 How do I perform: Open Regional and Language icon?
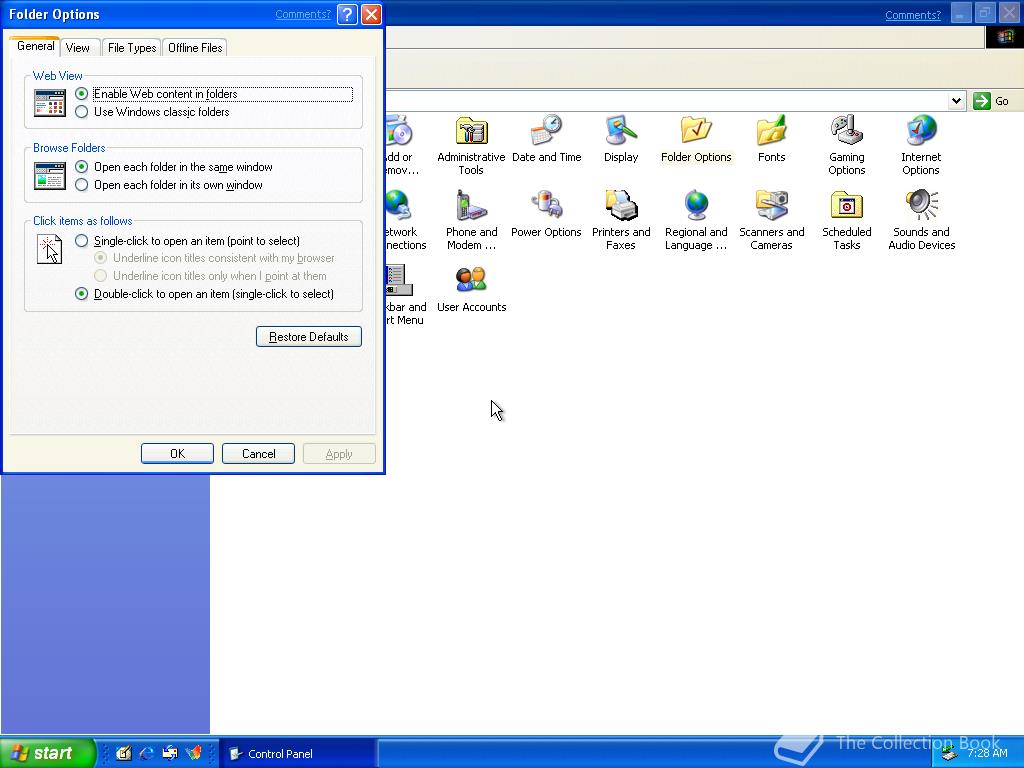coord(696,220)
